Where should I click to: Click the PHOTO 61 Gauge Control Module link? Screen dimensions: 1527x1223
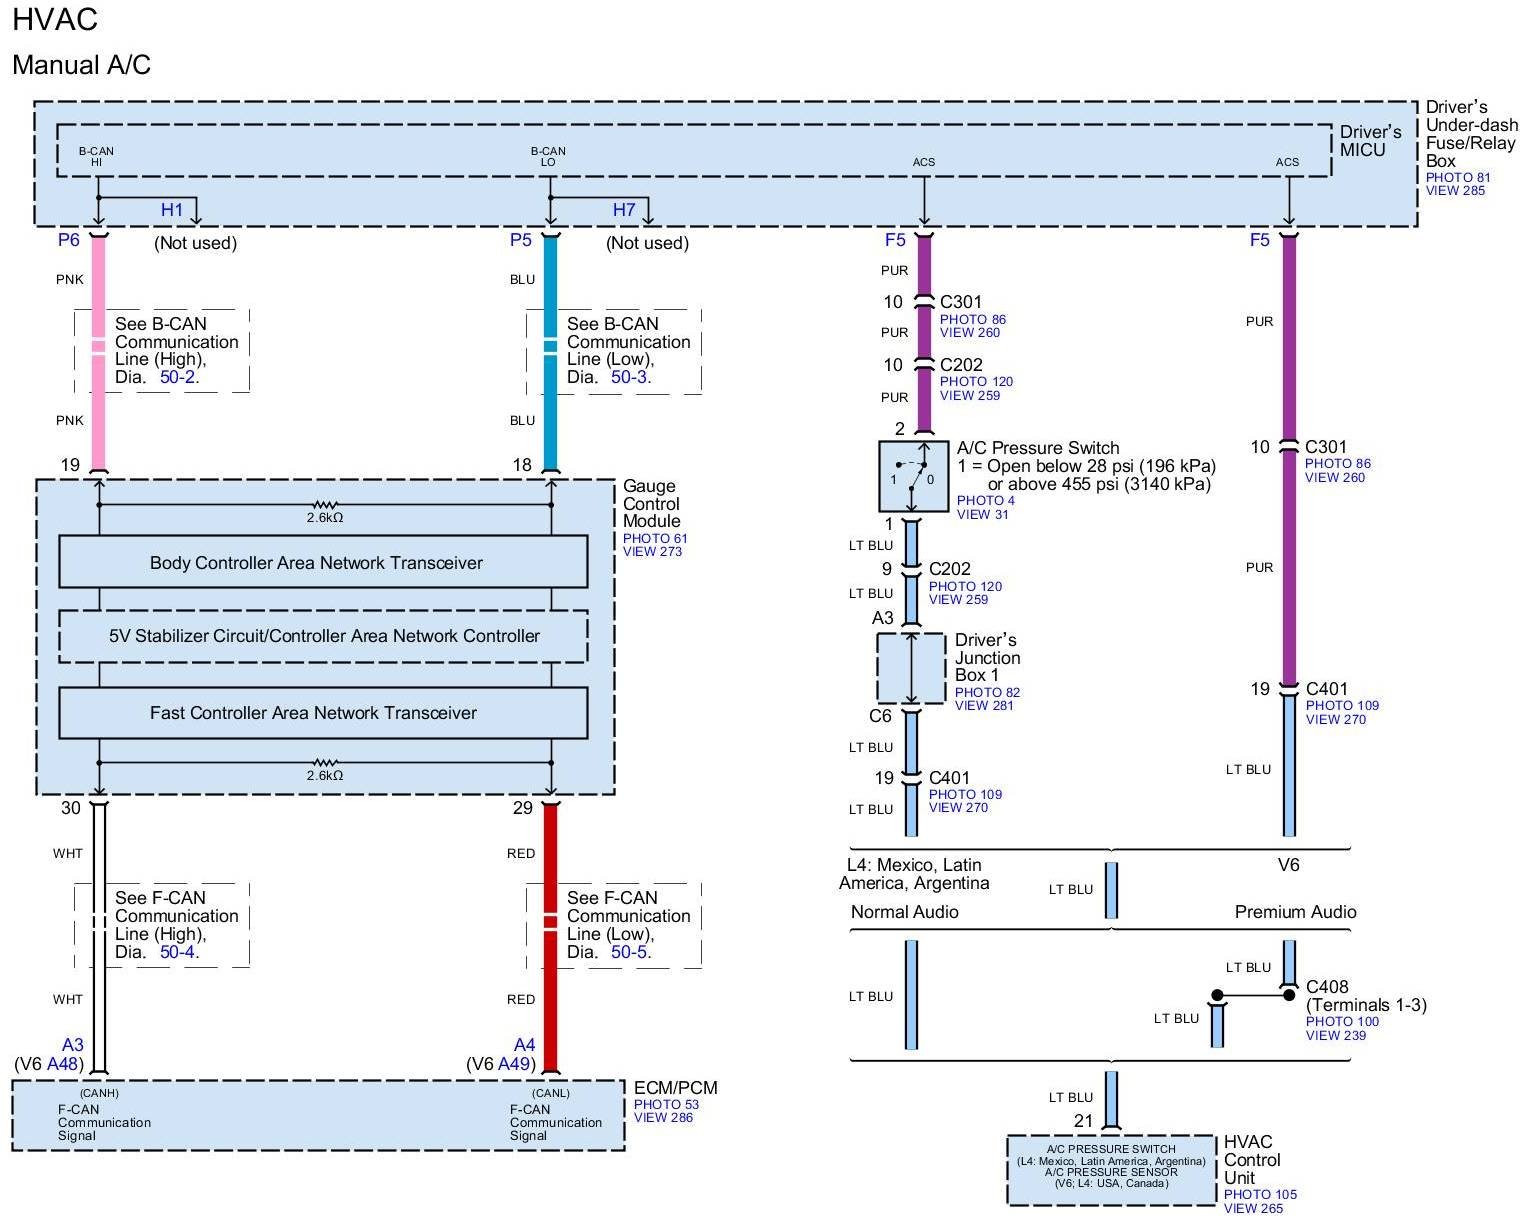click(x=655, y=538)
